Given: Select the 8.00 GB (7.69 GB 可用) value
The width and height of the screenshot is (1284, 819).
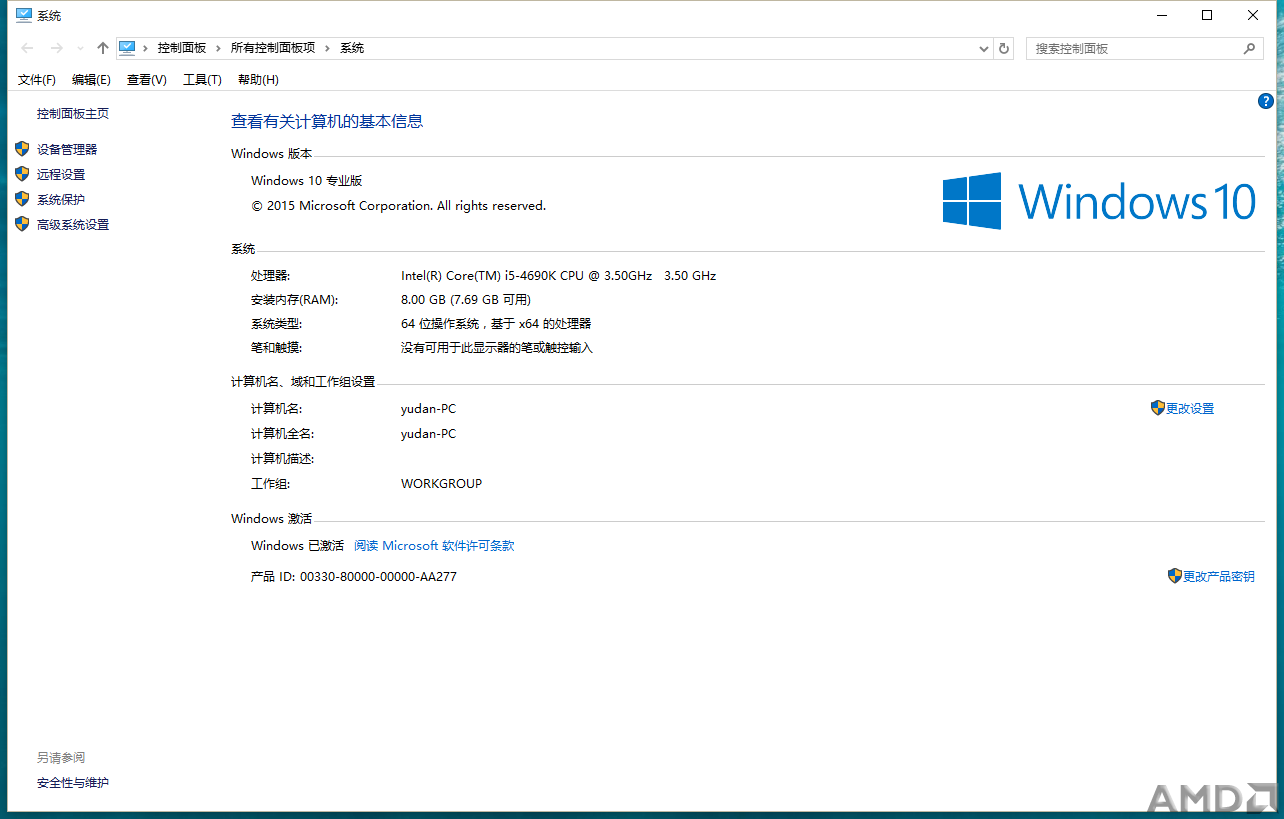Looking at the screenshot, I should [466, 300].
